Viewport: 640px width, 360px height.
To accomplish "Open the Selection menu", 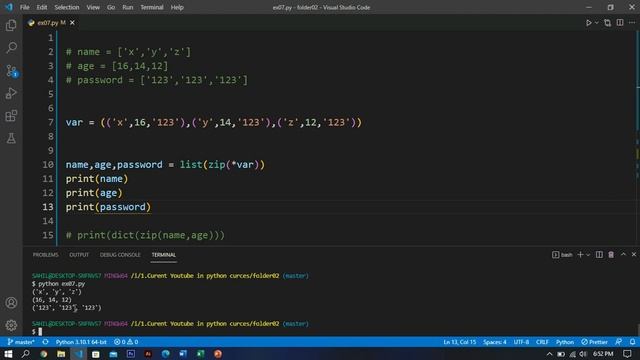I will tap(67, 7).
